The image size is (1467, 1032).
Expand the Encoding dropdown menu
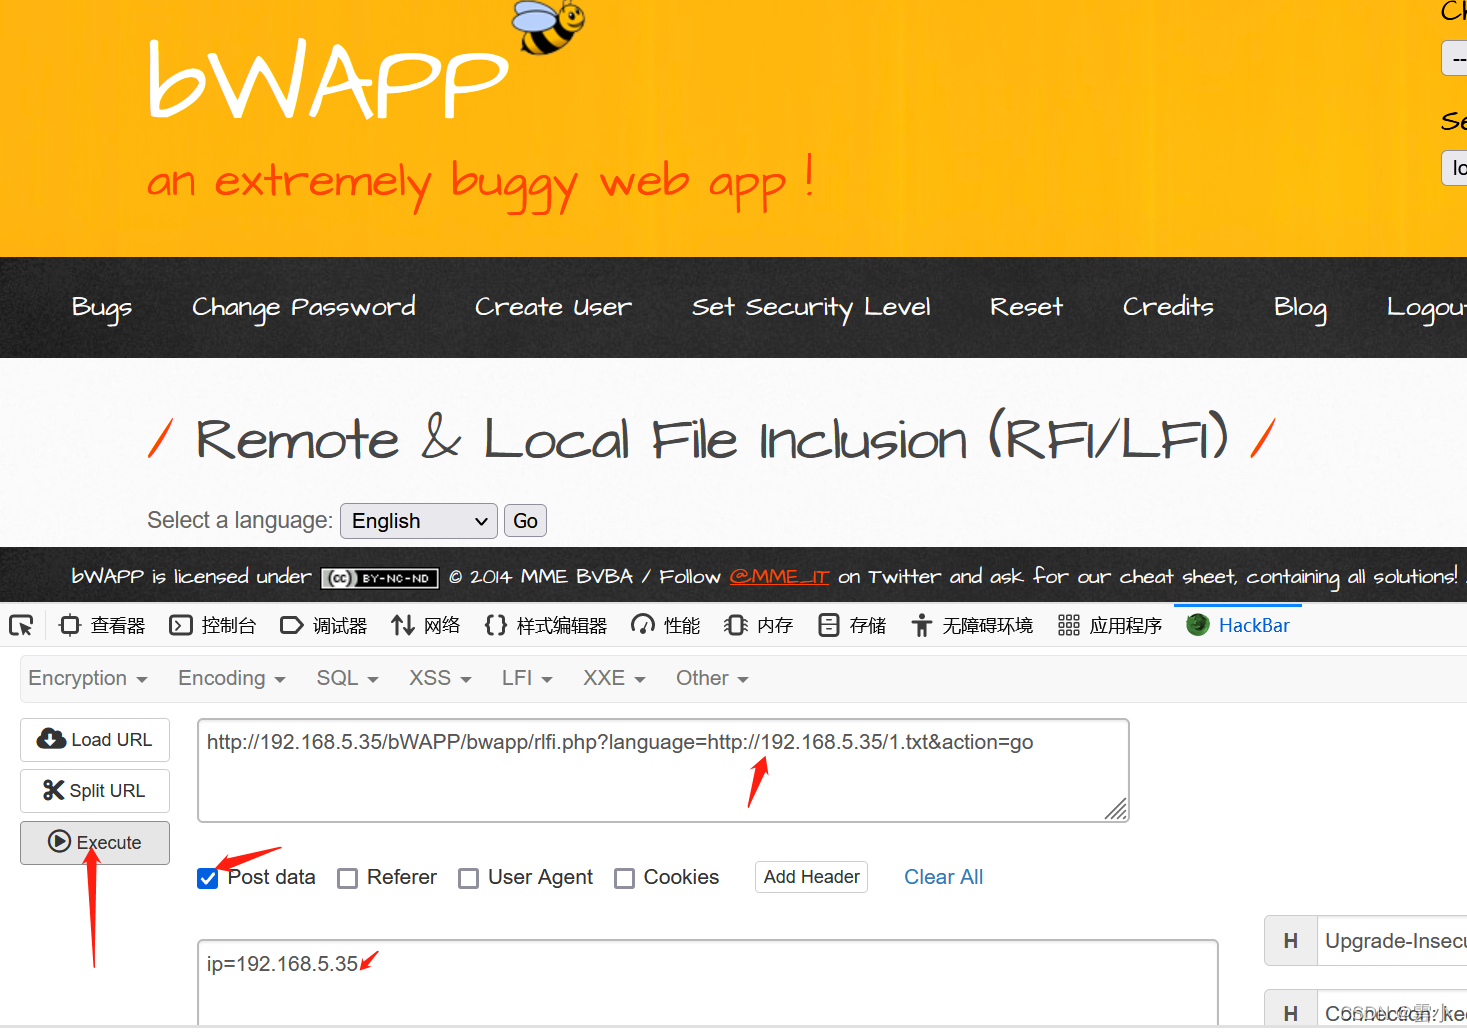232,678
